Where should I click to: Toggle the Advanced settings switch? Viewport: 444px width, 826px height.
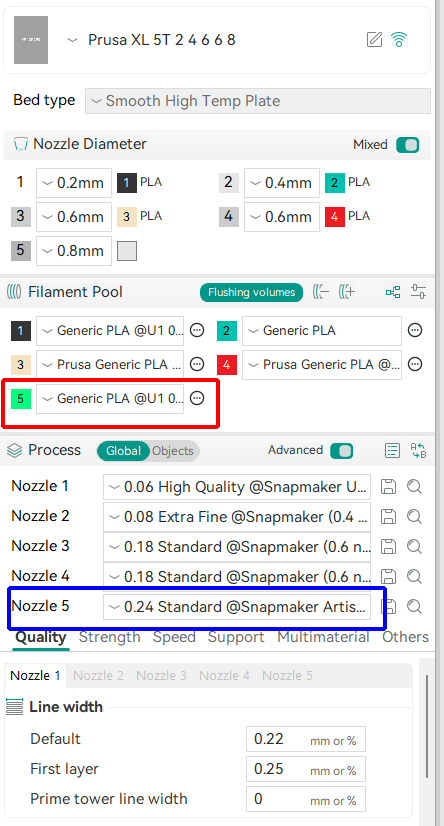click(x=341, y=451)
